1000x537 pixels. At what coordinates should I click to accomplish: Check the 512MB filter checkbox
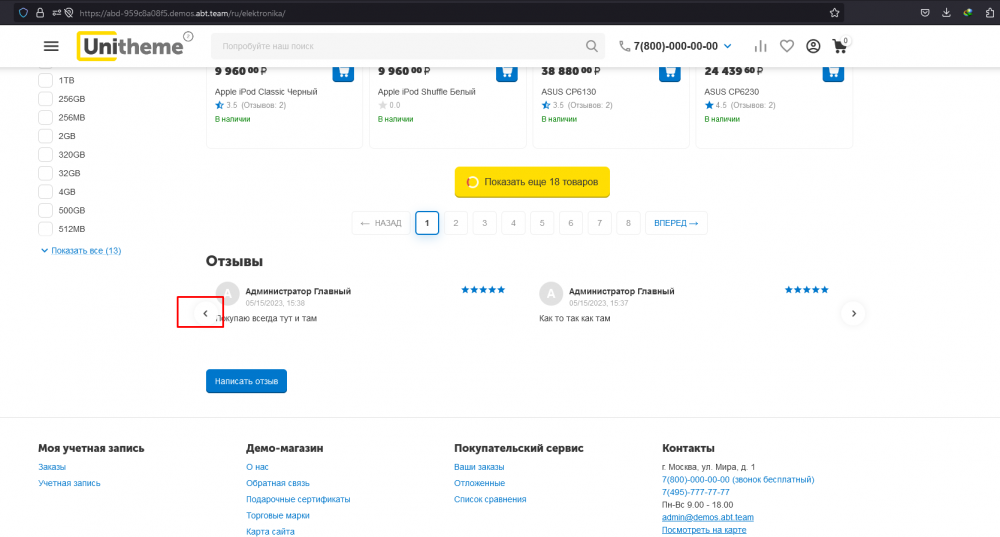(x=45, y=228)
